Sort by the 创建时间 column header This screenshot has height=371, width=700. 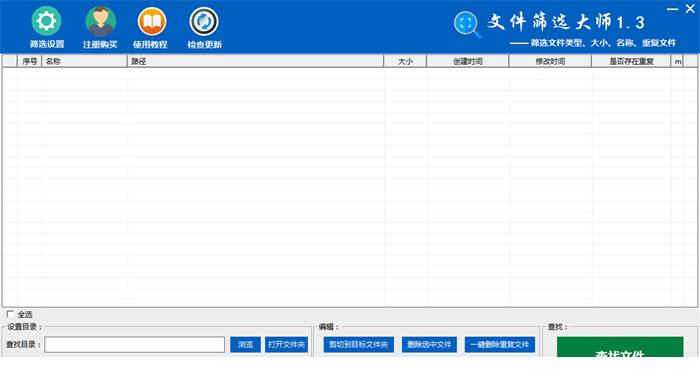(467, 61)
